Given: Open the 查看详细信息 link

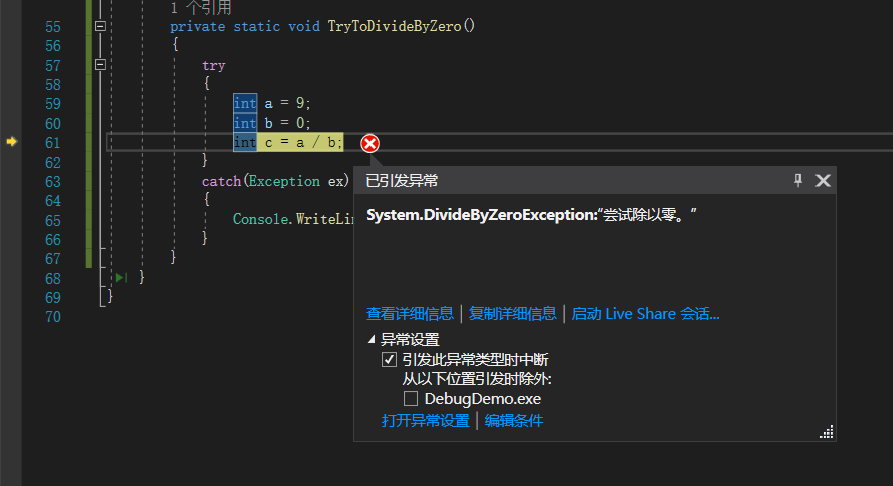Looking at the screenshot, I should pyautogui.click(x=410, y=314).
